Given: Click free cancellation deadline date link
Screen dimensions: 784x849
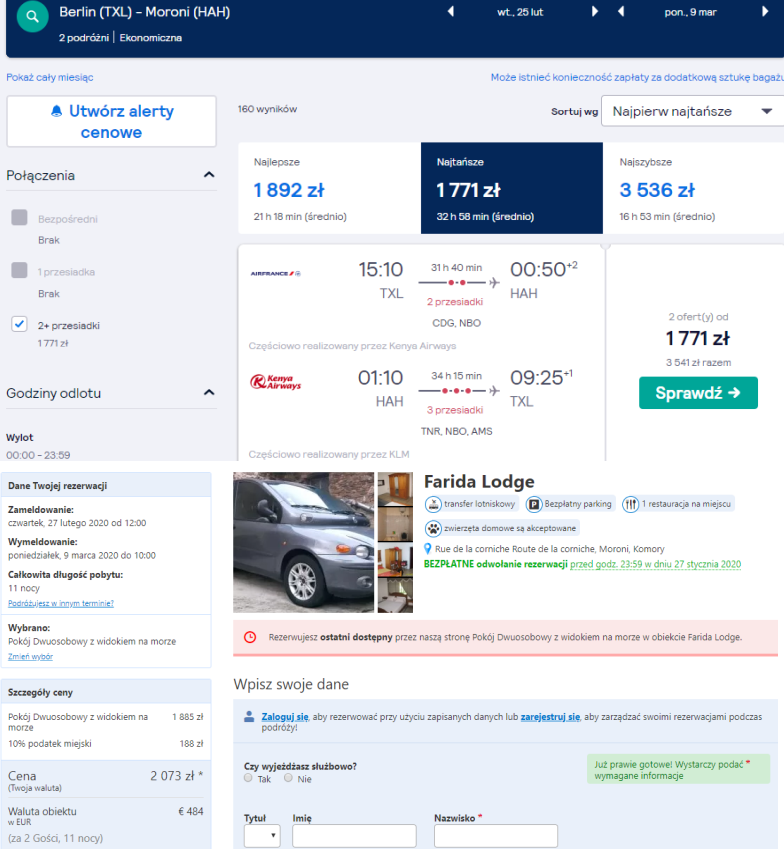Looking at the screenshot, I should [x=656, y=564].
